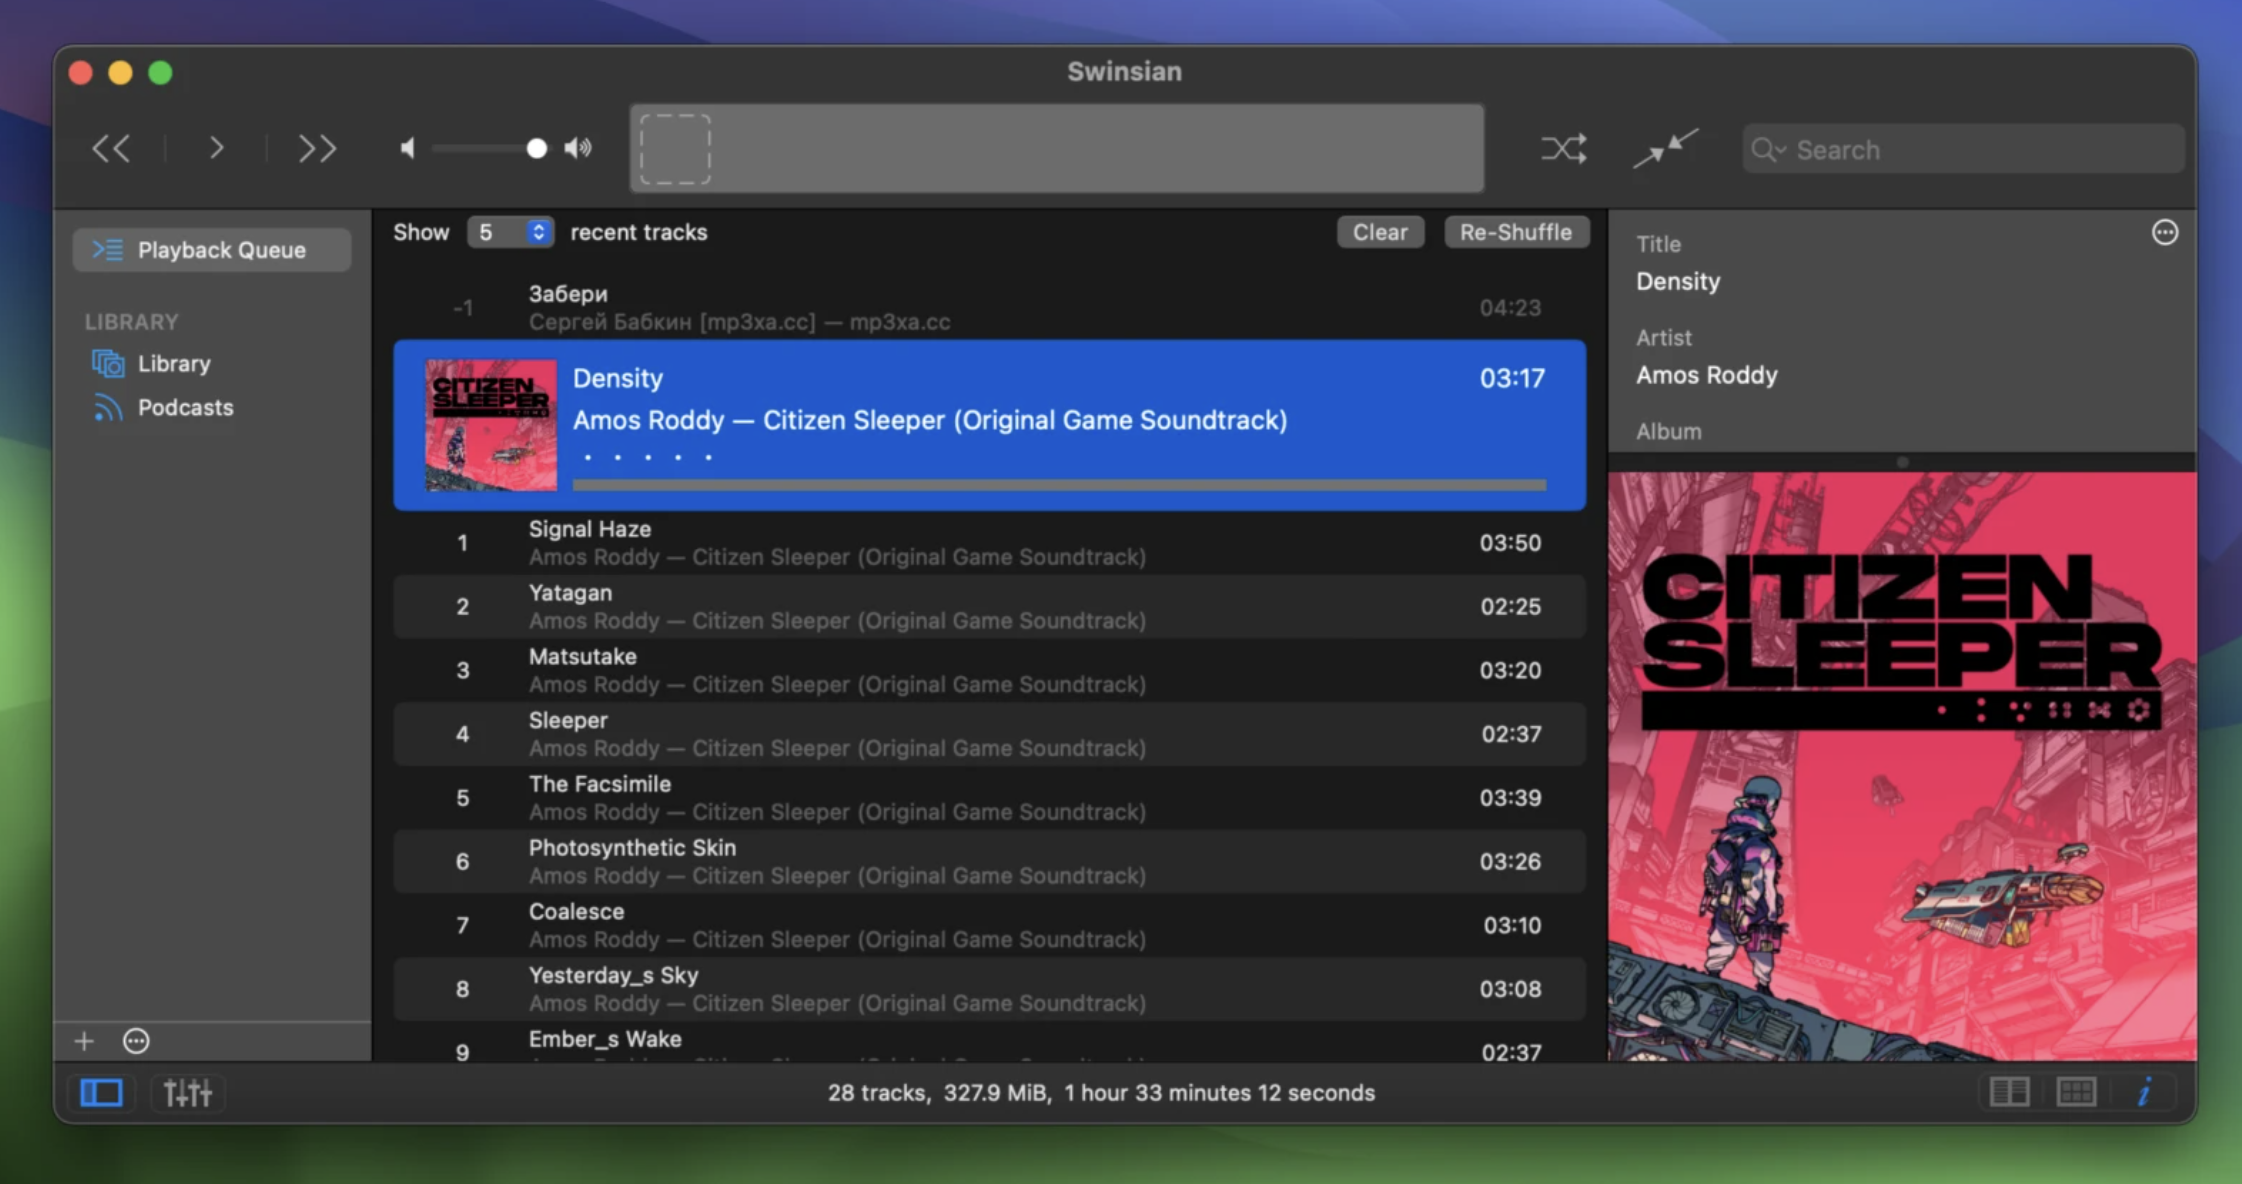Screen dimensions: 2242x1184
Task: Open Podcasts in the sidebar
Action: 184,408
